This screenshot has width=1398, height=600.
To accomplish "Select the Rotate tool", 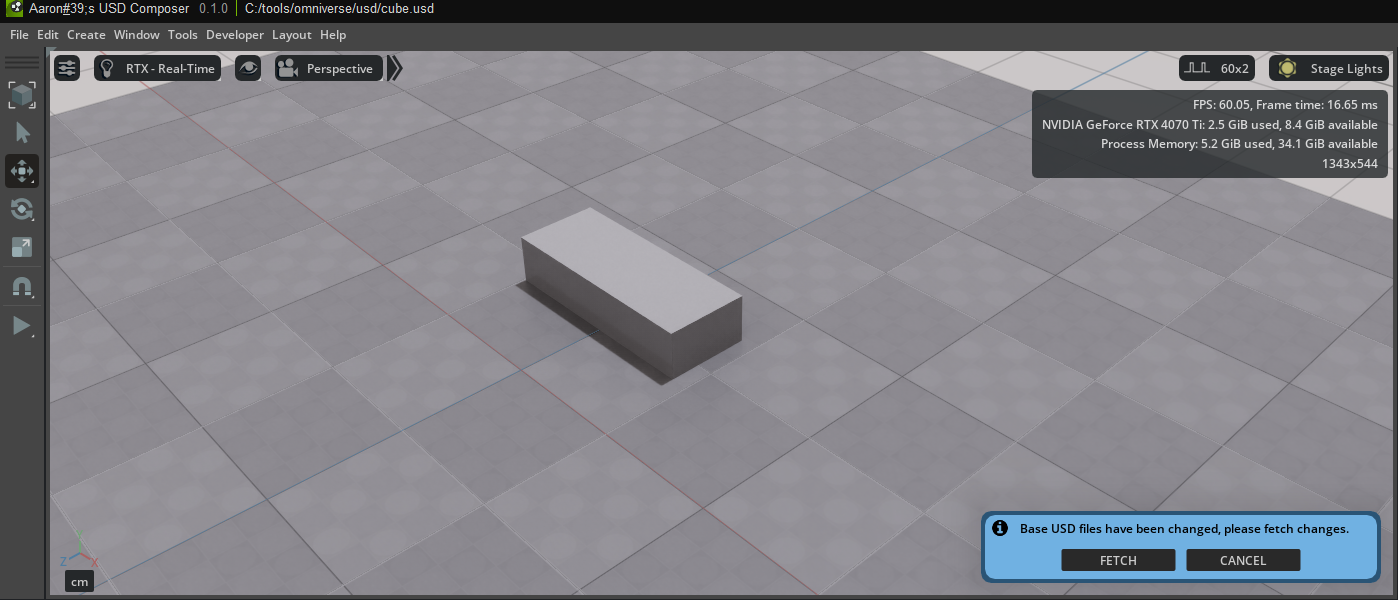I will click(x=22, y=209).
